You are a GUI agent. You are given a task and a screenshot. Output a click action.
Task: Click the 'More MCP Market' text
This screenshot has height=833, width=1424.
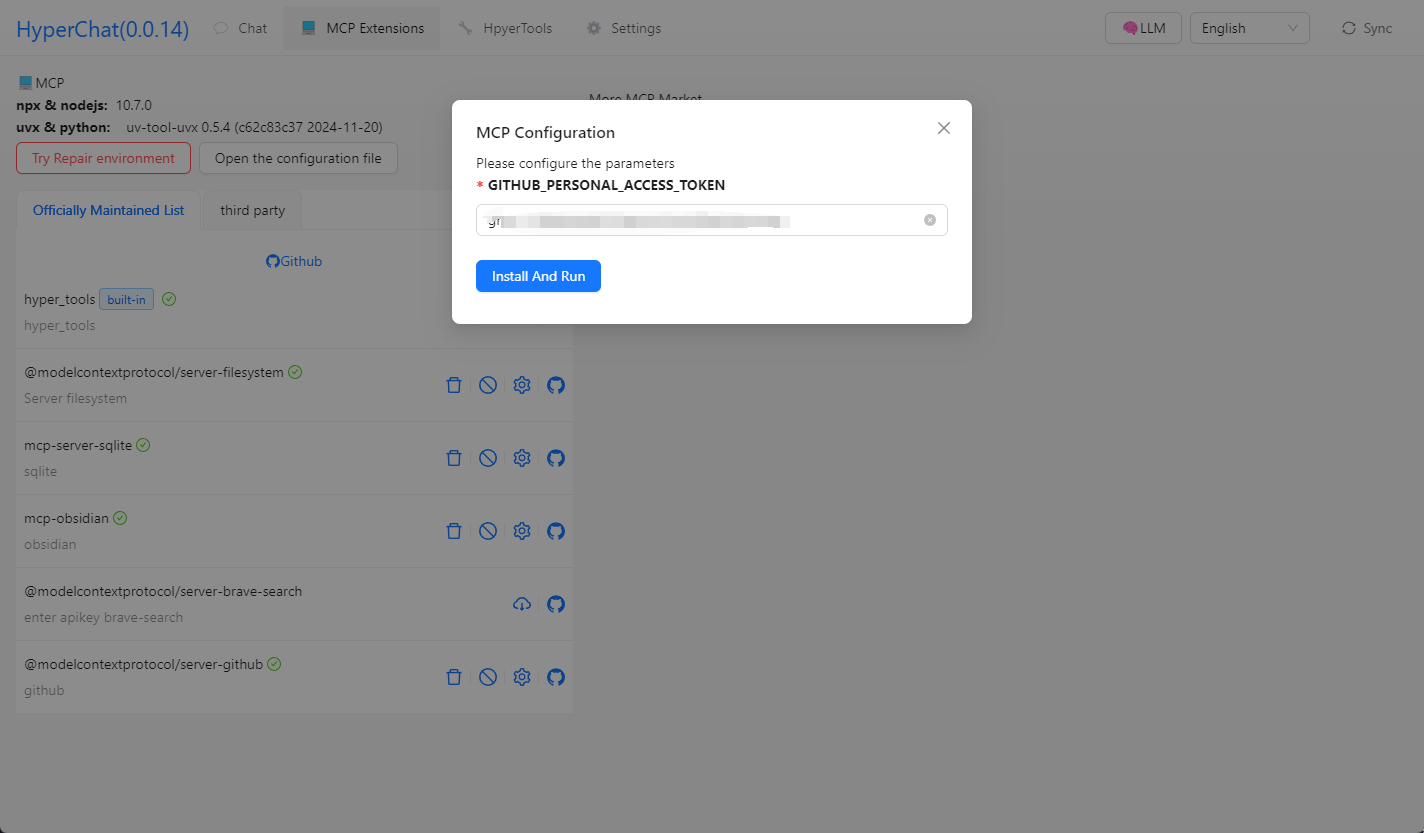[646, 99]
